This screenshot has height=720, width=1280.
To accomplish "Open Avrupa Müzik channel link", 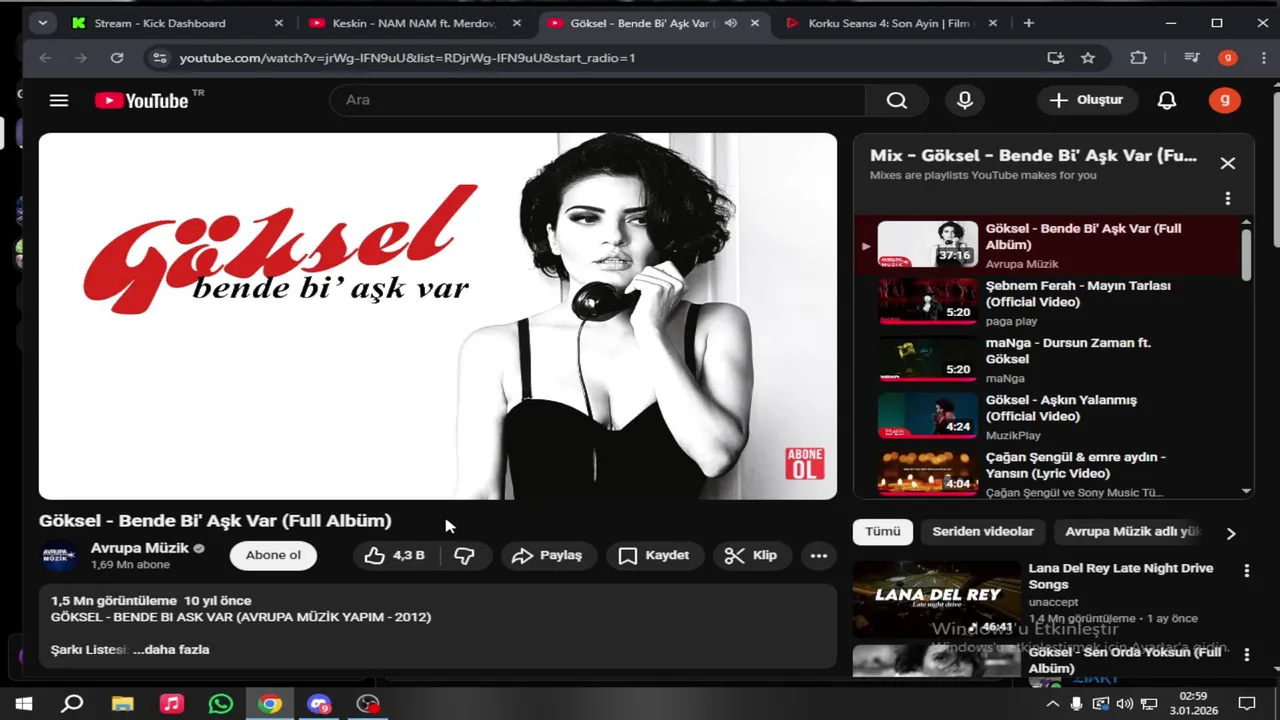I will point(139,548).
